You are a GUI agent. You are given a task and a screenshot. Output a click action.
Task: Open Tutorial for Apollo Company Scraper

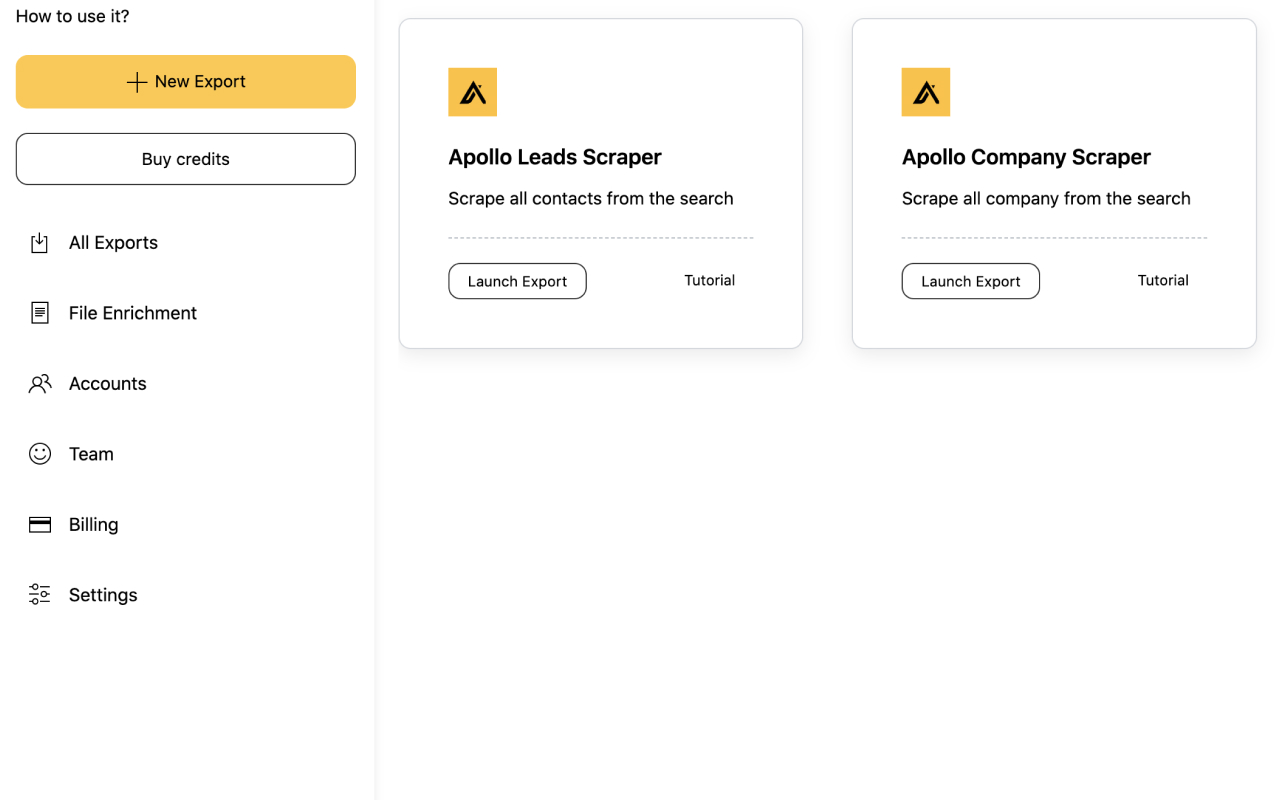1163,280
